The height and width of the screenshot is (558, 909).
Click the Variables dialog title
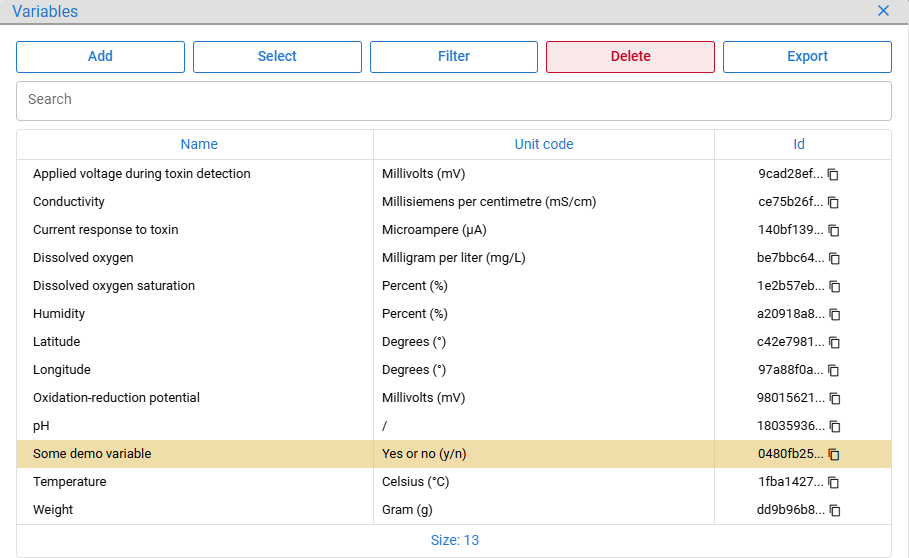click(x=45, y=11)
